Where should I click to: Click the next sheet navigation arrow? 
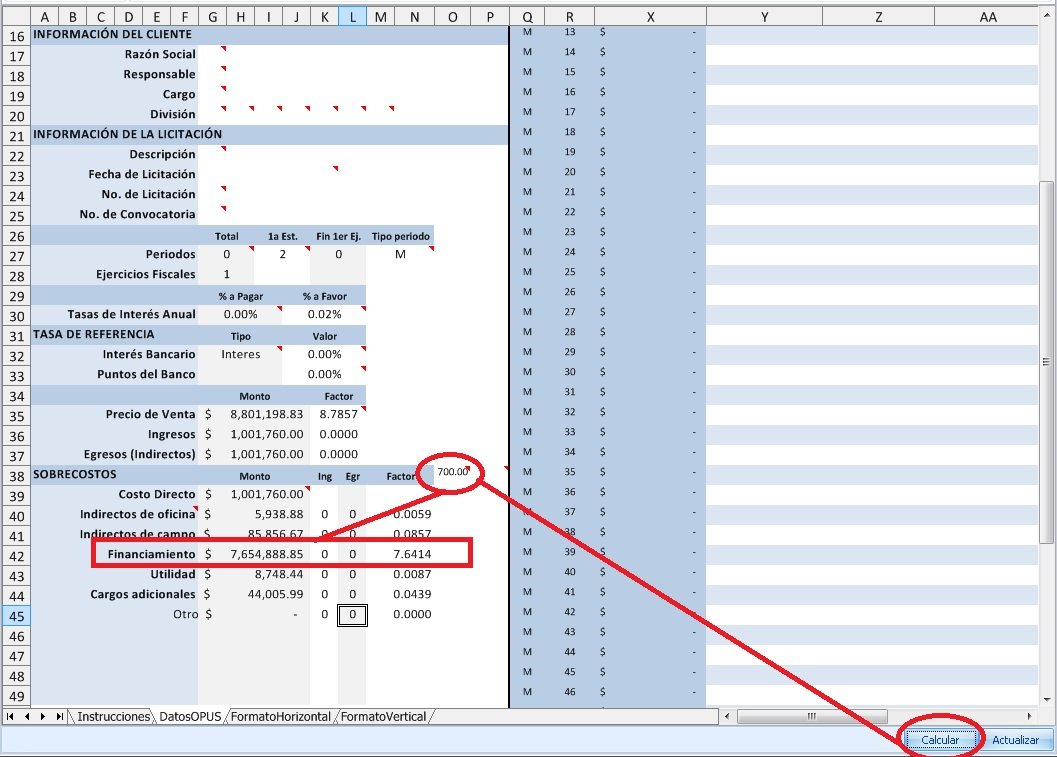point(44,717)
